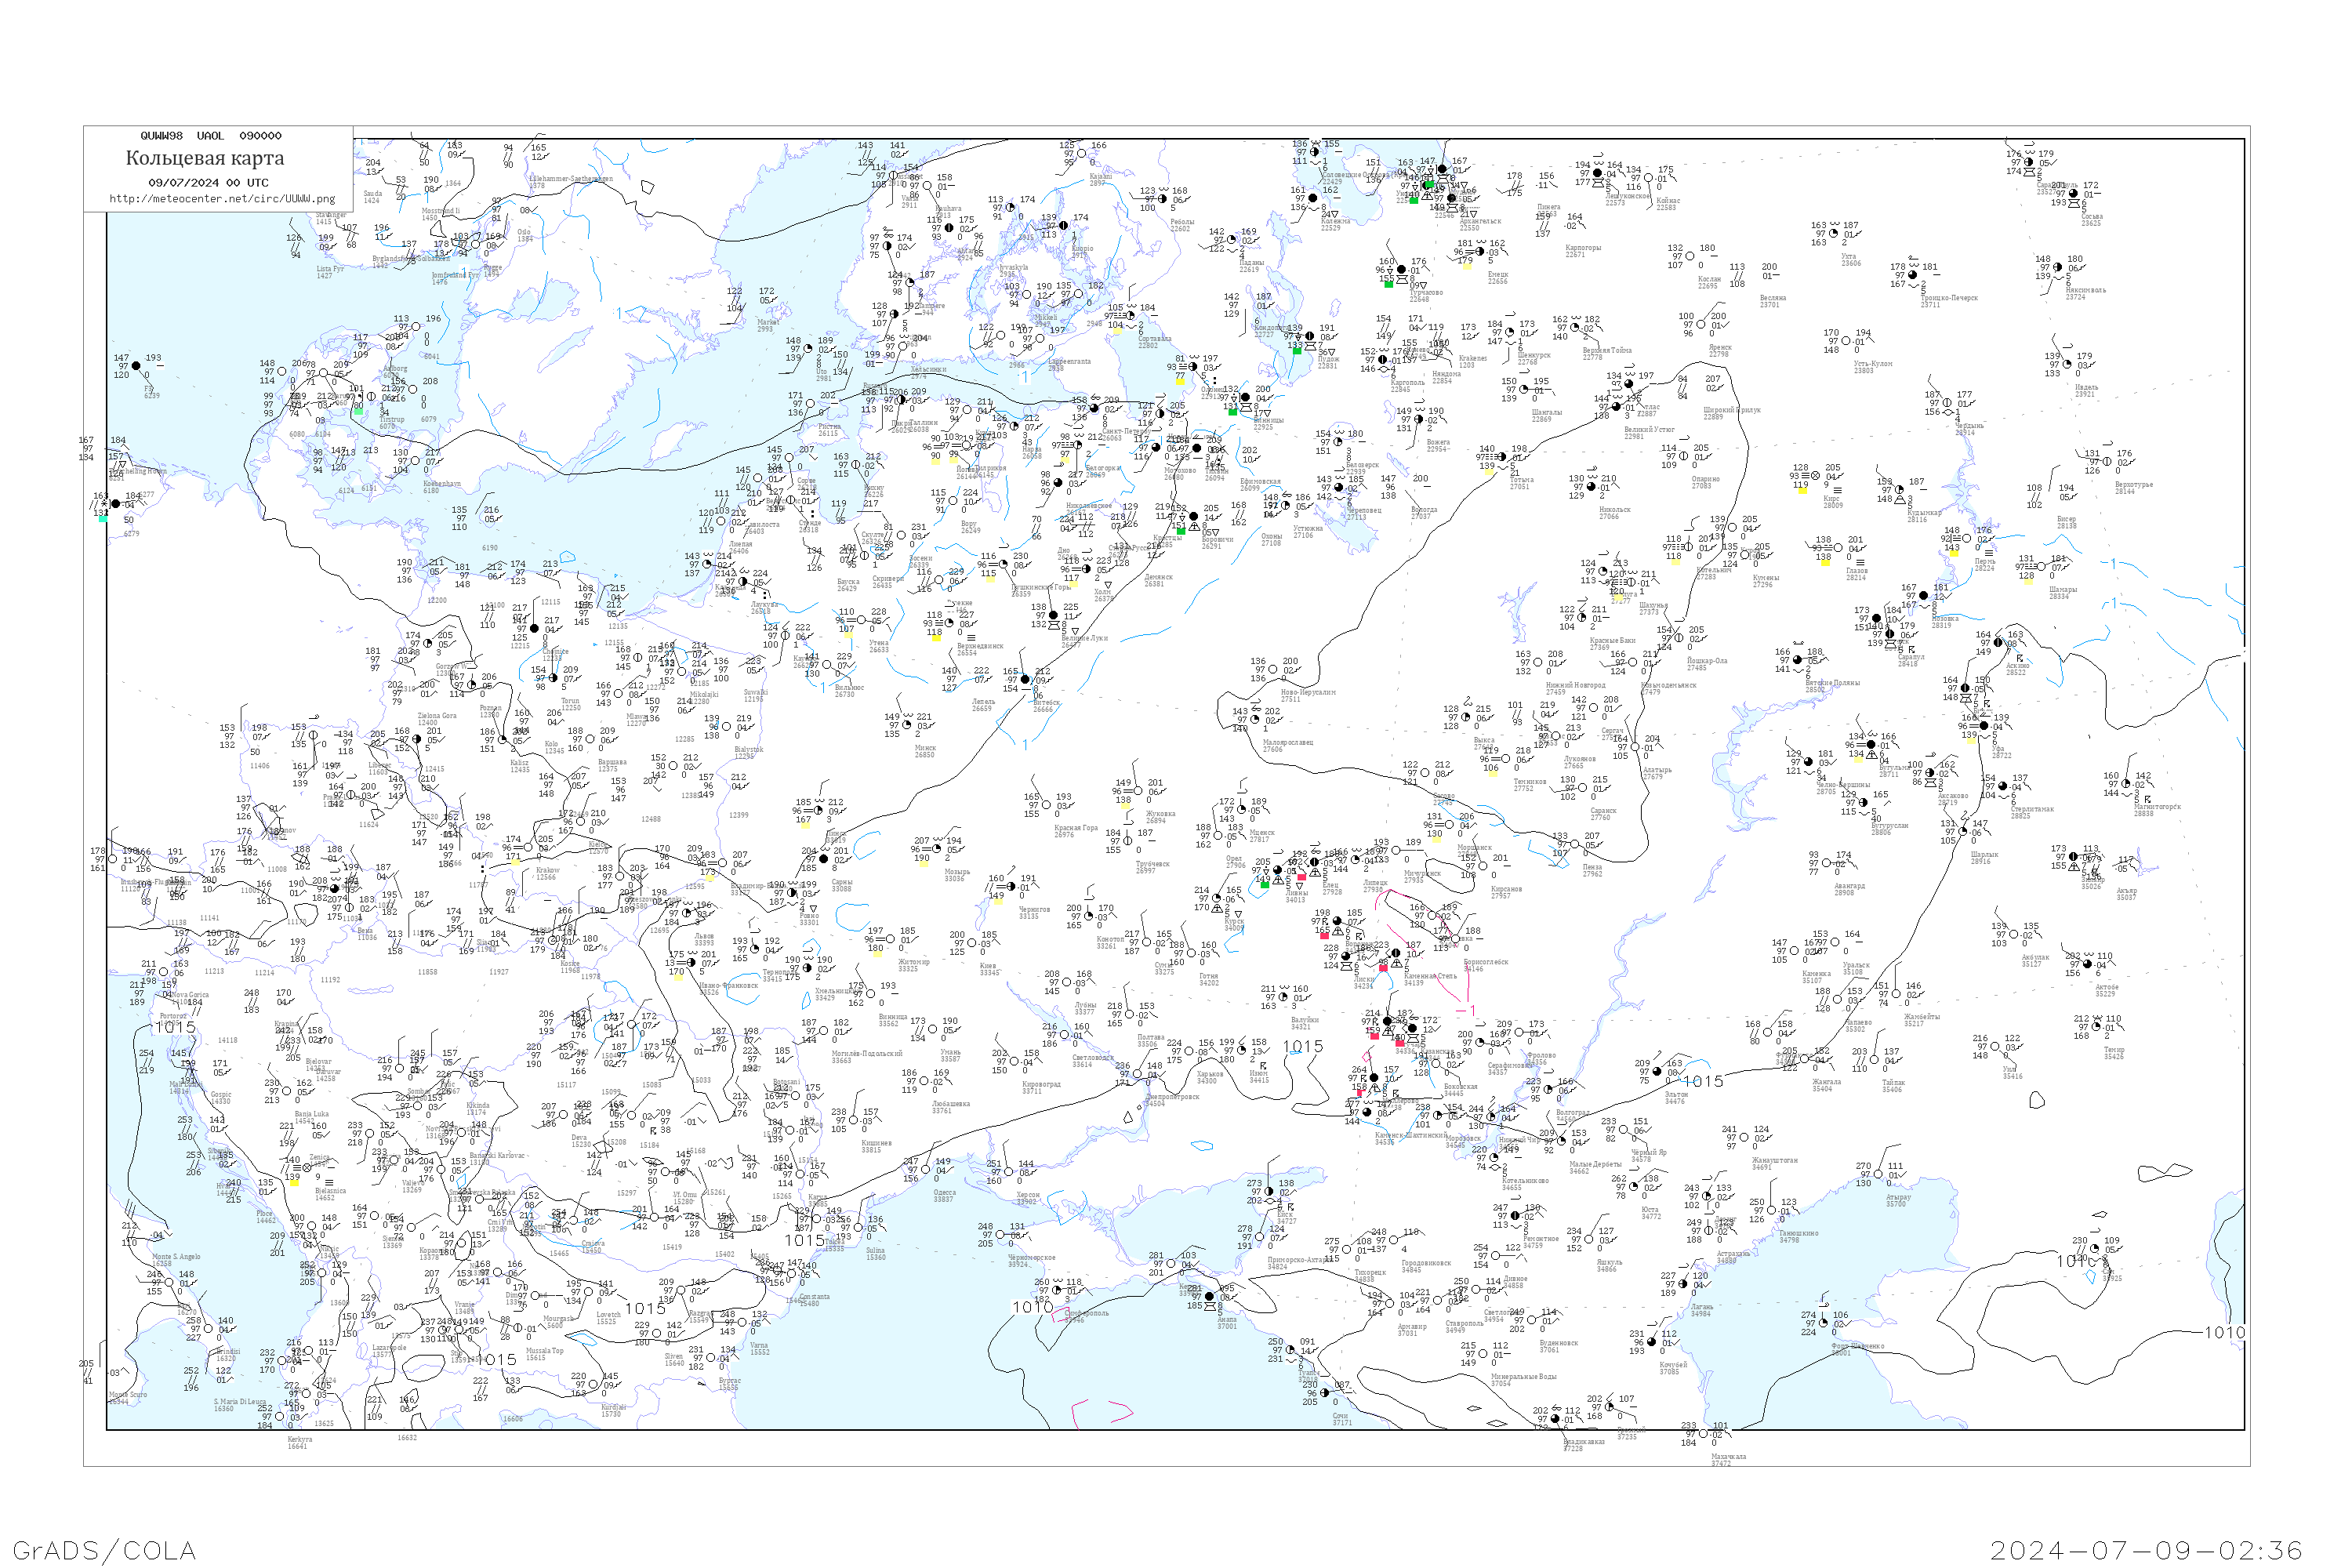Click the green square near Tirstrup
The width and height of the screenshot is (2352, 1568).
click(358, 411)
